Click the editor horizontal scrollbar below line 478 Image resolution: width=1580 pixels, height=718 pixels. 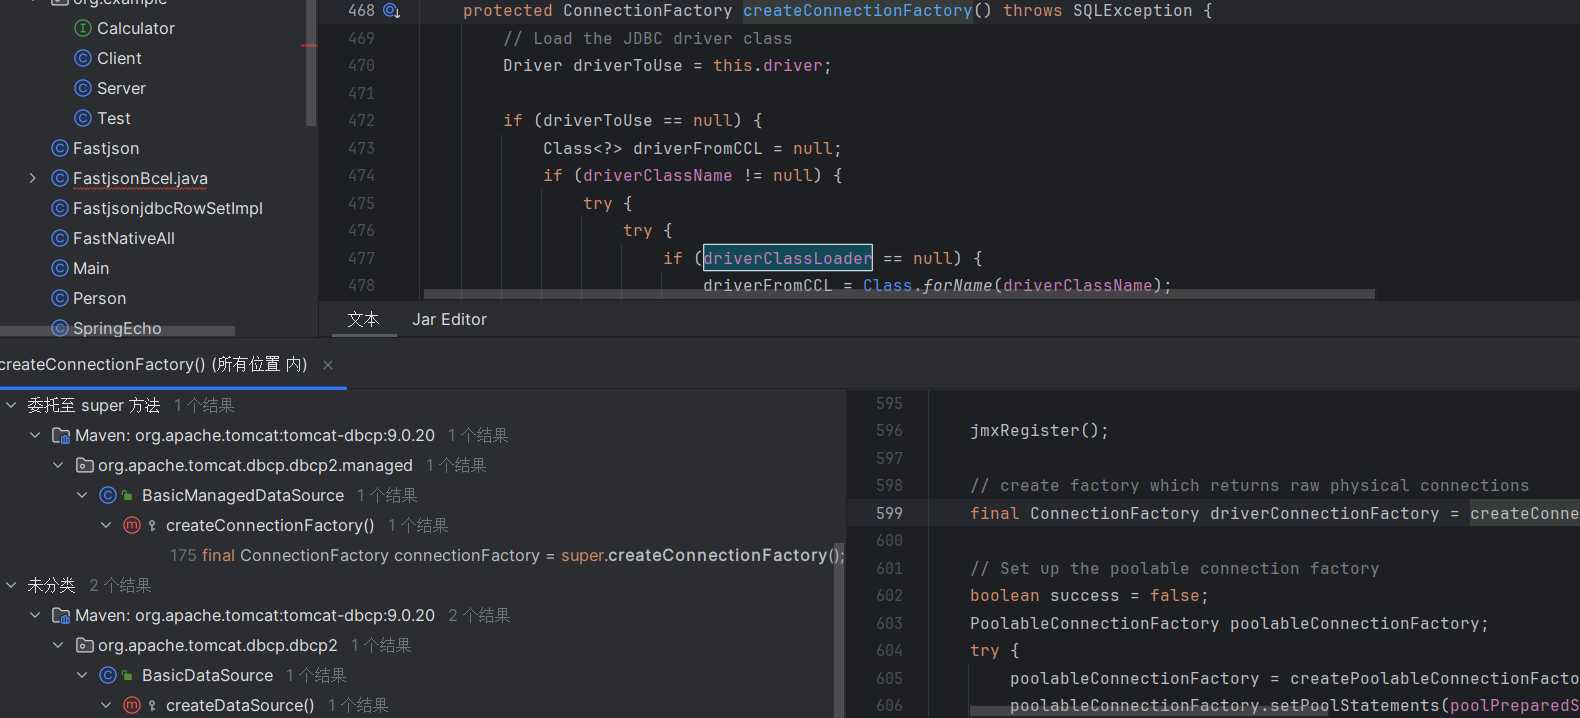898,294
